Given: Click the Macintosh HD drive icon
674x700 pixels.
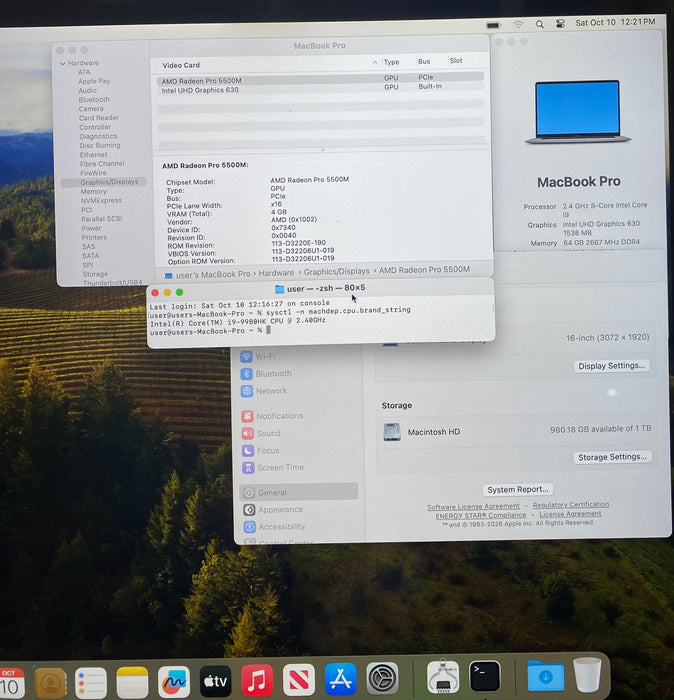Looking at the screenshot, I should coord(392,432).
